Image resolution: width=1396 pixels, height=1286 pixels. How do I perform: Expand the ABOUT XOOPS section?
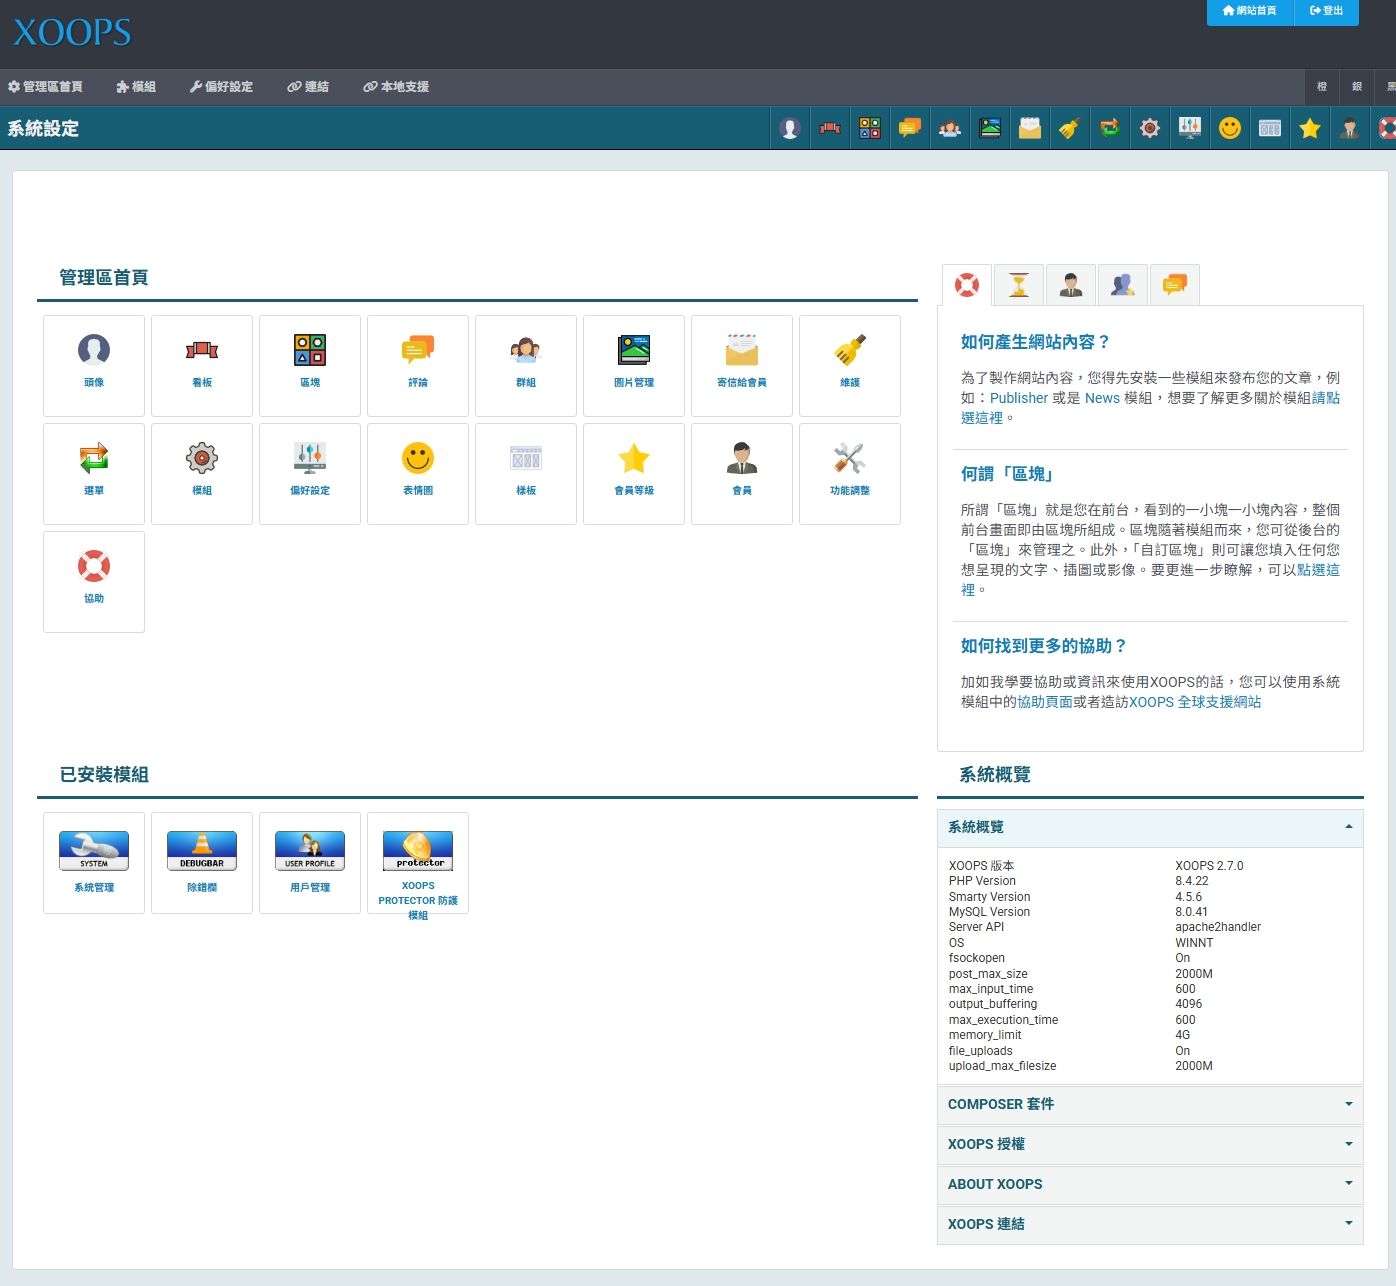pos(1150,1185)
